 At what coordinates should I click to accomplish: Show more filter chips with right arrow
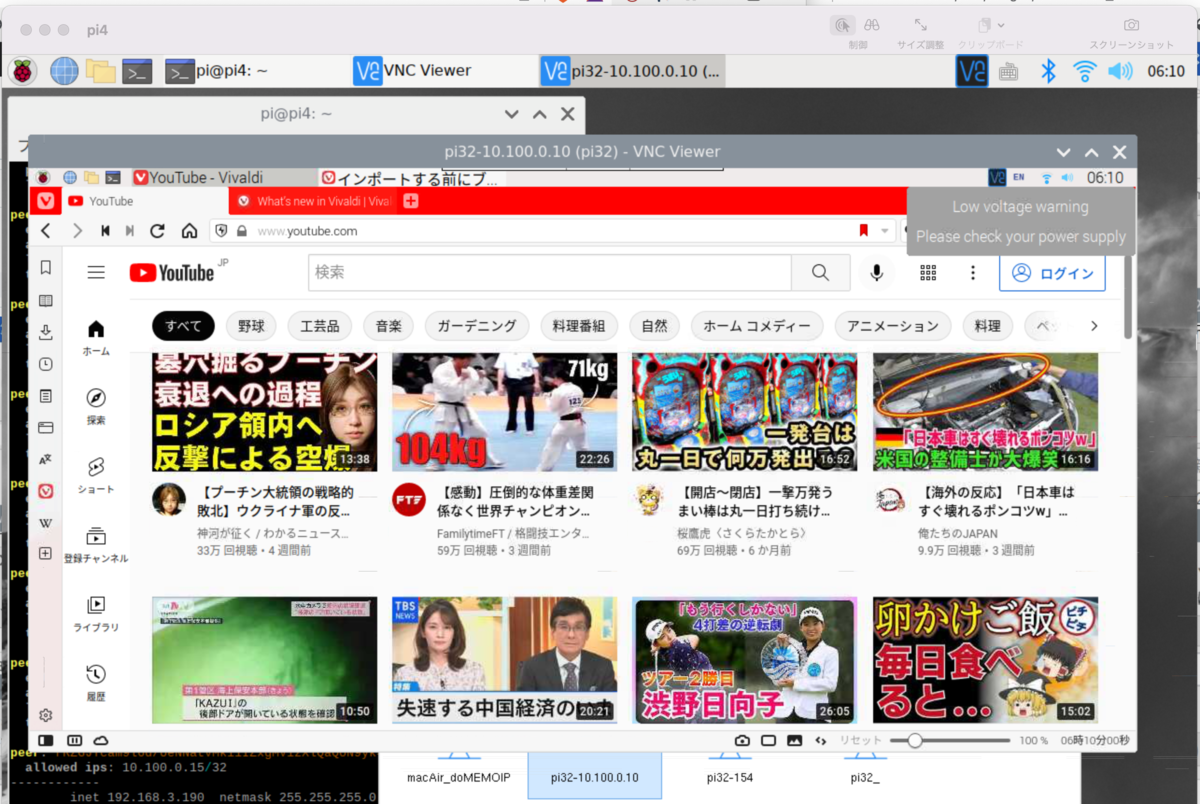[1094, 326]
